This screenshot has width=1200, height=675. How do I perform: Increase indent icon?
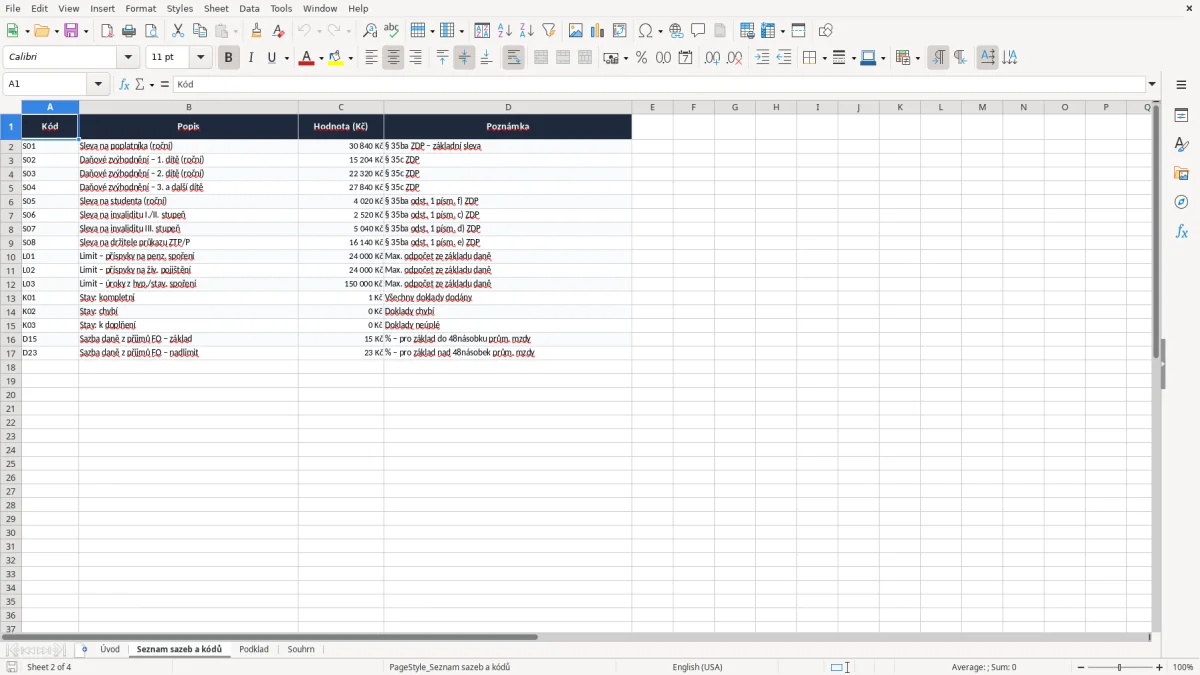[762, 58]
